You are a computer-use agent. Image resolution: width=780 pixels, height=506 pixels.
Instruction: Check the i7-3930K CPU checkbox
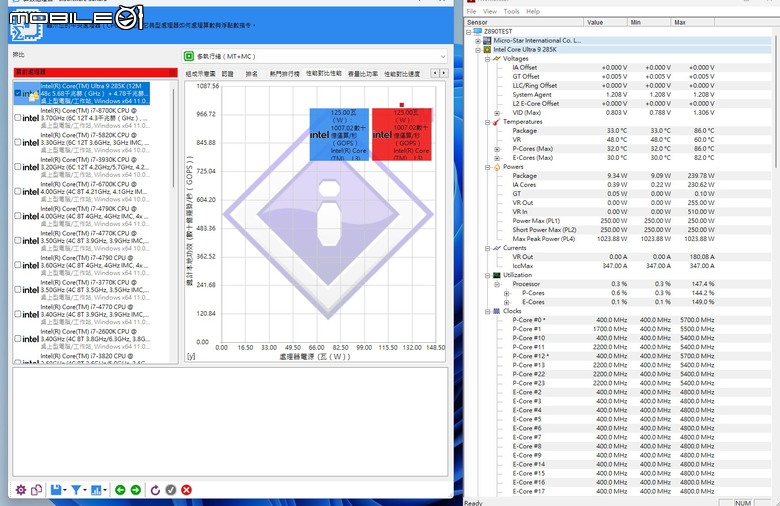[x=18, y=167]
